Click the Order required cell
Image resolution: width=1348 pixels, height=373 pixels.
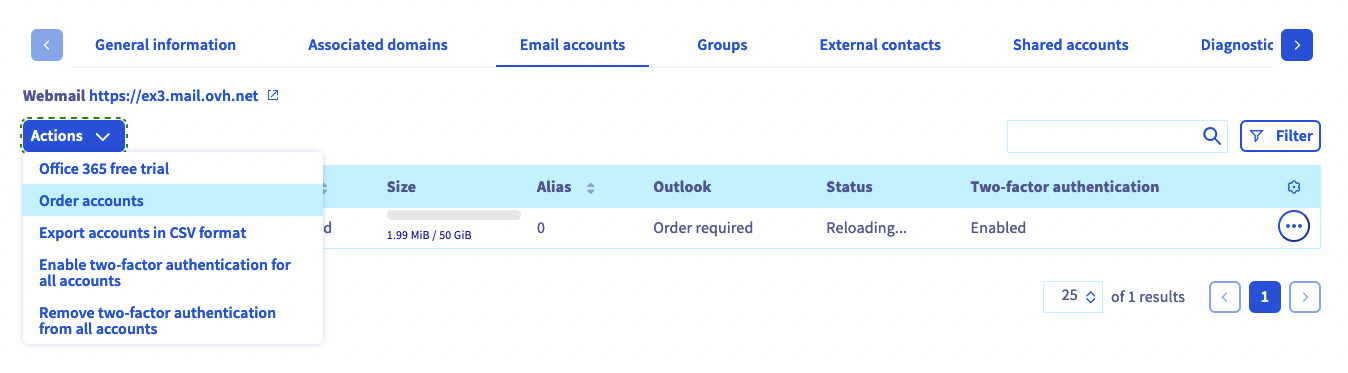coord(702,228)
